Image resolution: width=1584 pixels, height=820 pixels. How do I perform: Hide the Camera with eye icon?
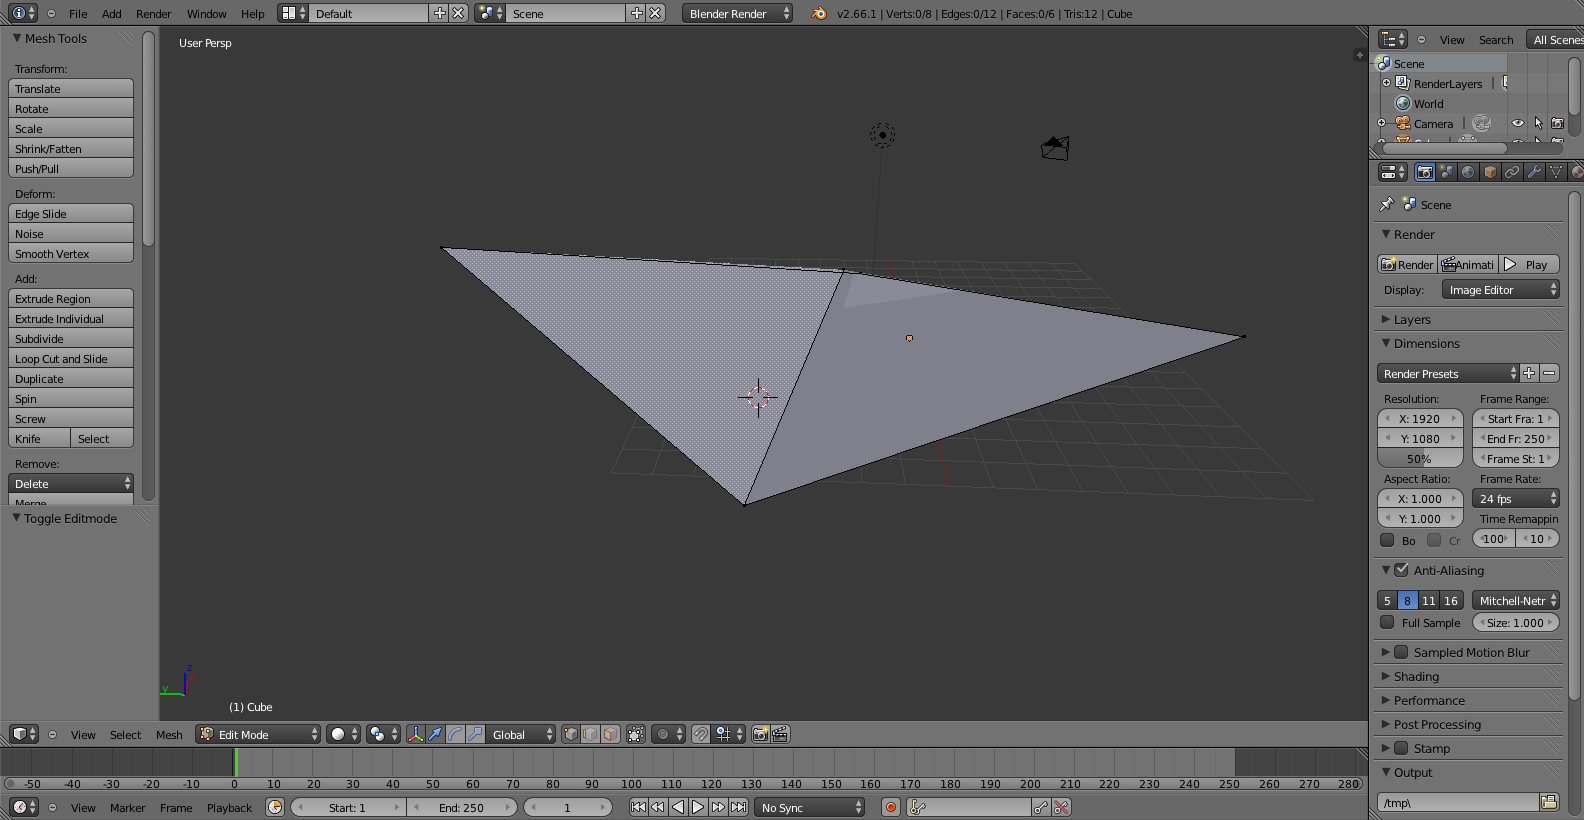pos(1517,123)
